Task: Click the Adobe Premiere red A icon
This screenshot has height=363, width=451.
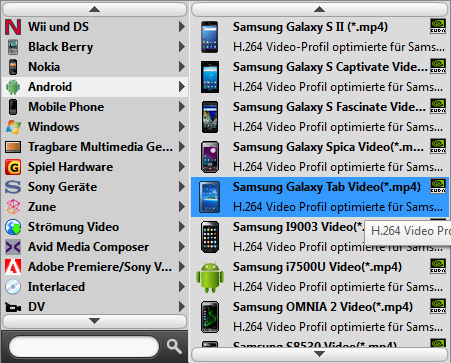Action: point(13,267)
